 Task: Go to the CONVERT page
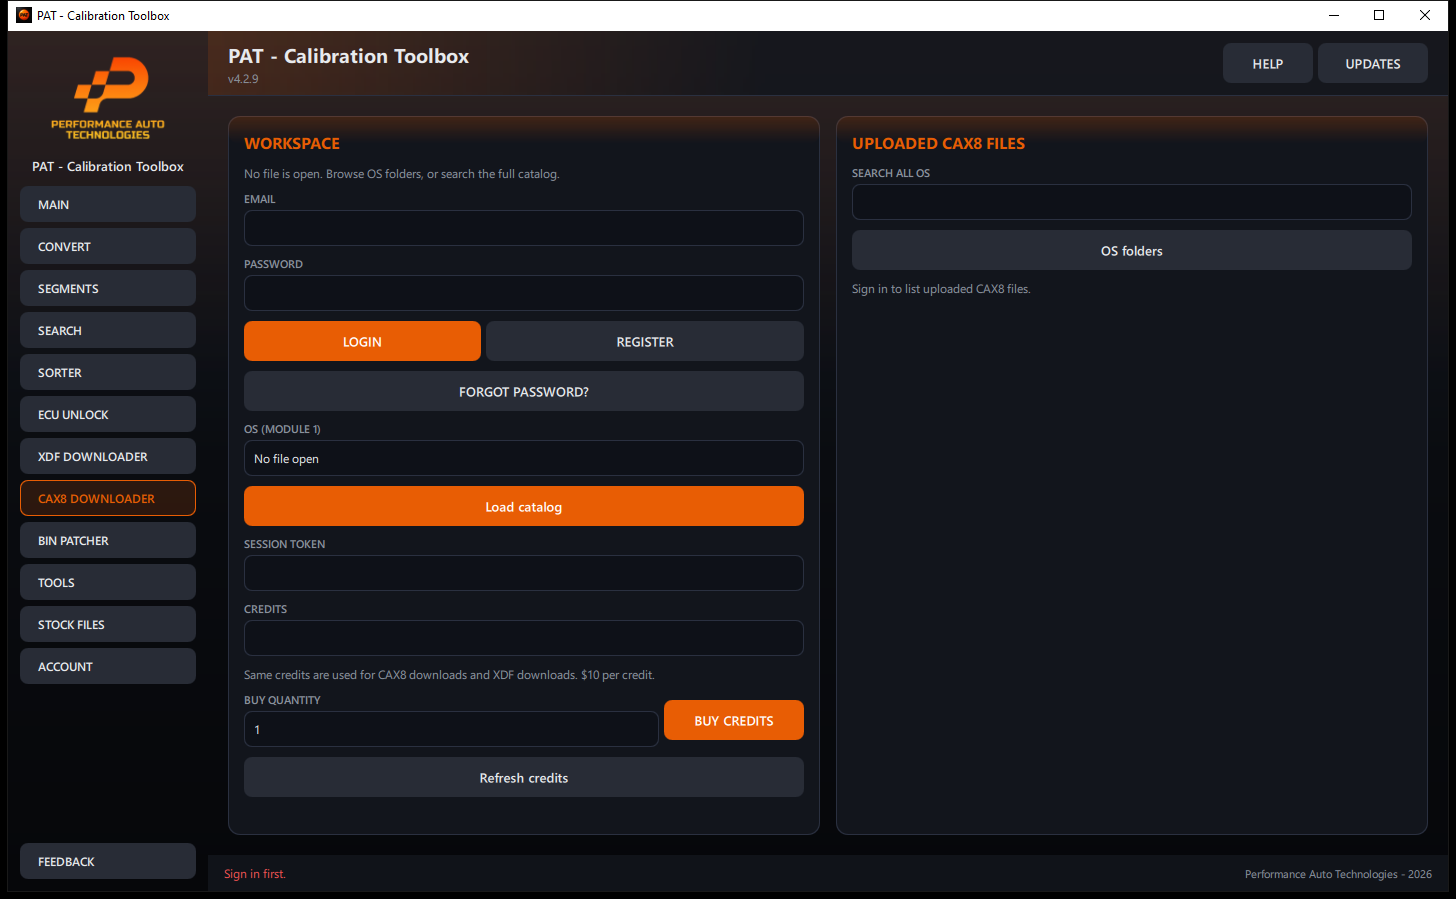[108, 246]
